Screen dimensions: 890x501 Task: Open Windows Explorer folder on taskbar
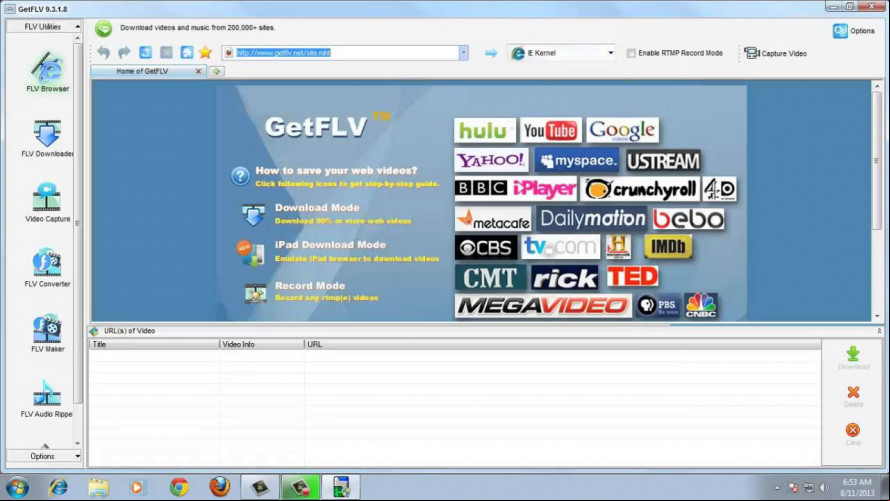[x=98, y=487]
